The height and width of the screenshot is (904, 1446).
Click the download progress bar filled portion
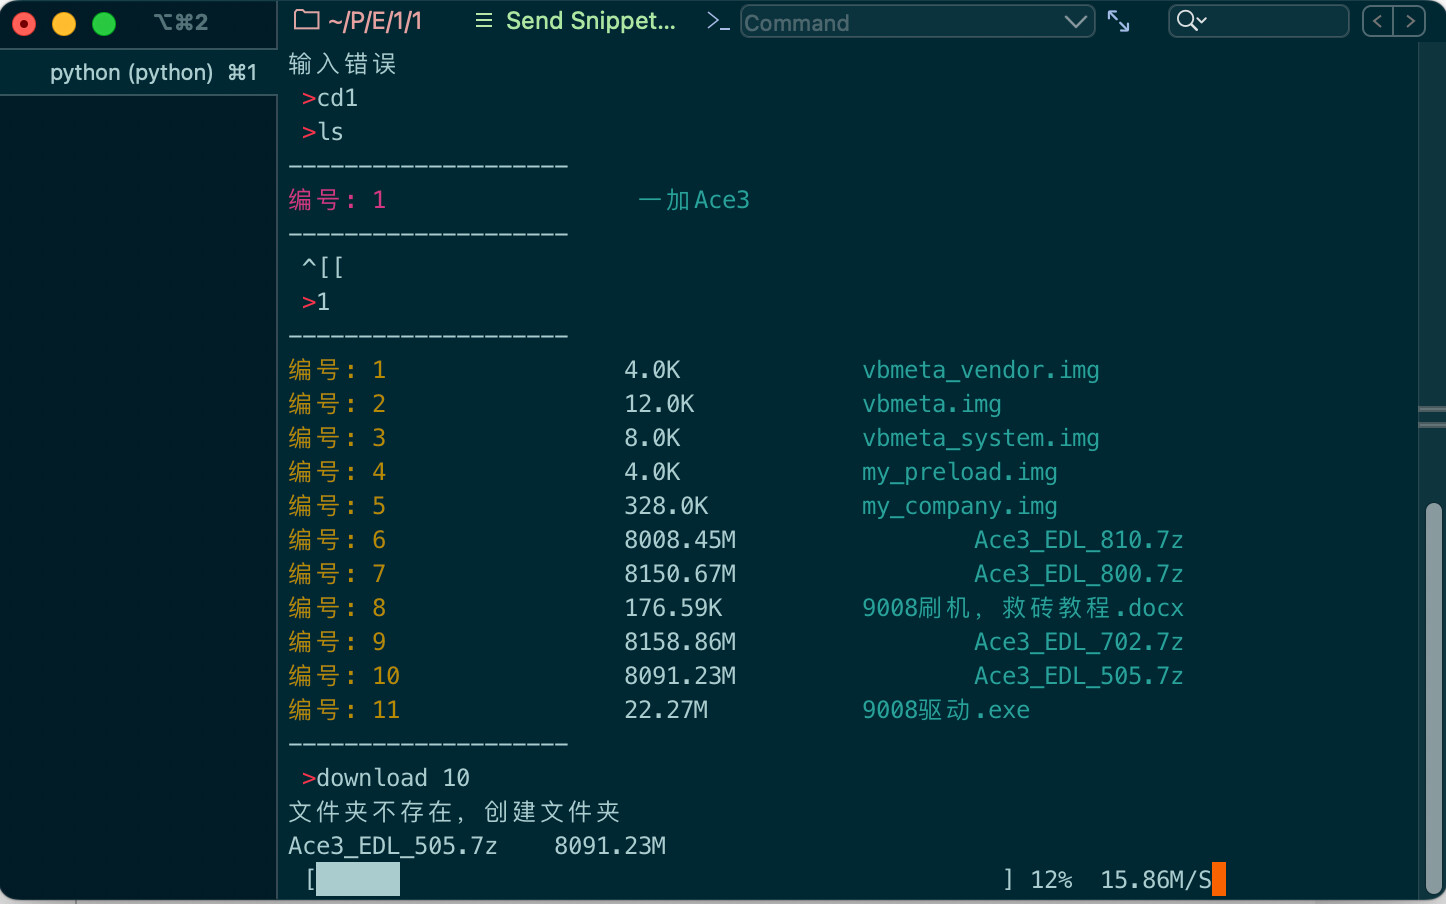tap(358, 879)
